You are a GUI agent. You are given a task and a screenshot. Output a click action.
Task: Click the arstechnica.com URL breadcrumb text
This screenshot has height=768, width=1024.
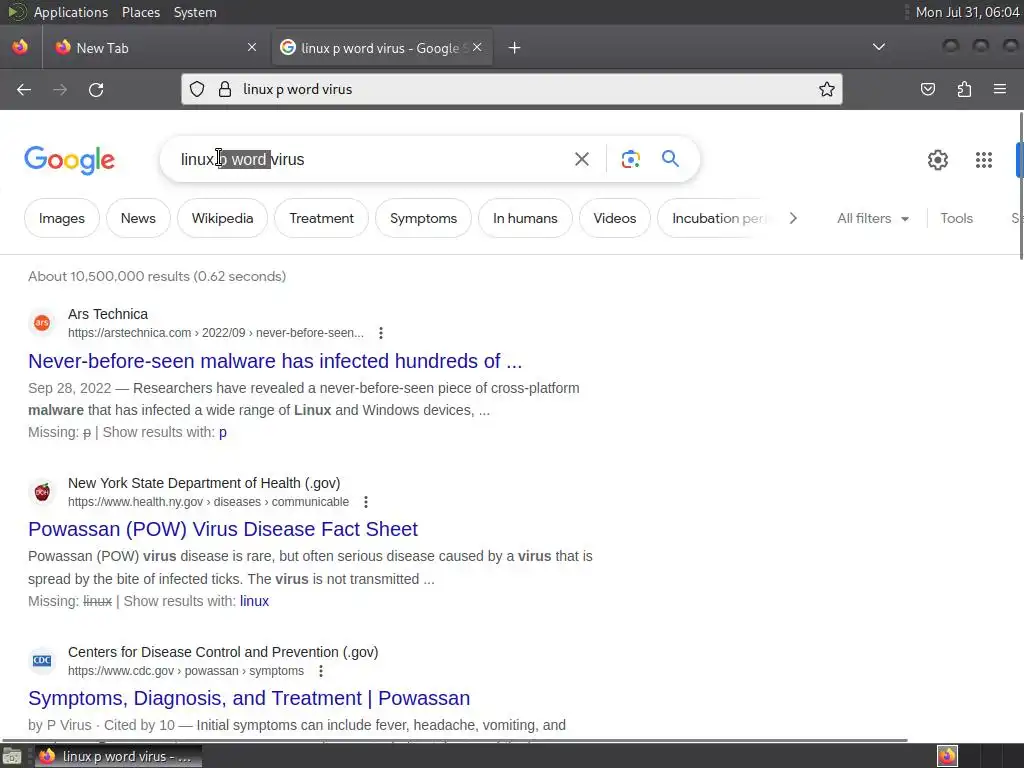(216, 333)
